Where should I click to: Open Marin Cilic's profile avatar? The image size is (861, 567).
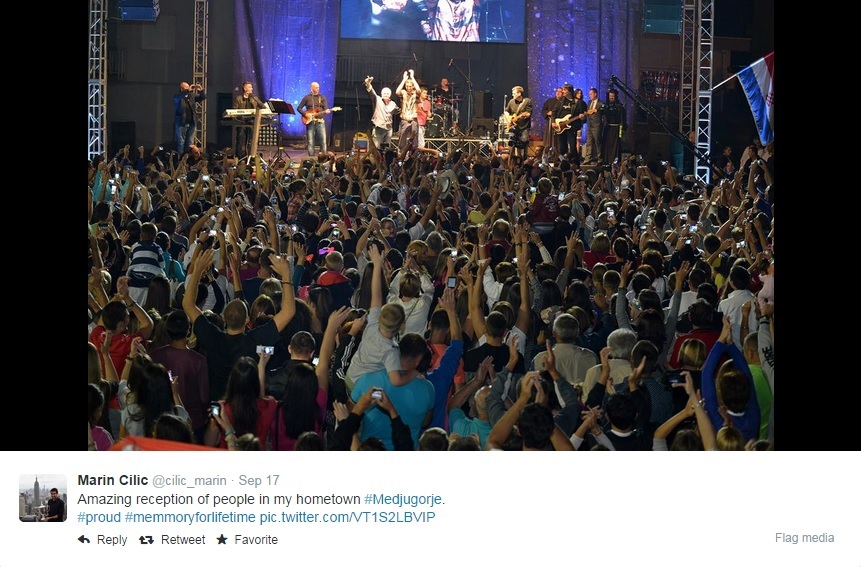(43, 498)
